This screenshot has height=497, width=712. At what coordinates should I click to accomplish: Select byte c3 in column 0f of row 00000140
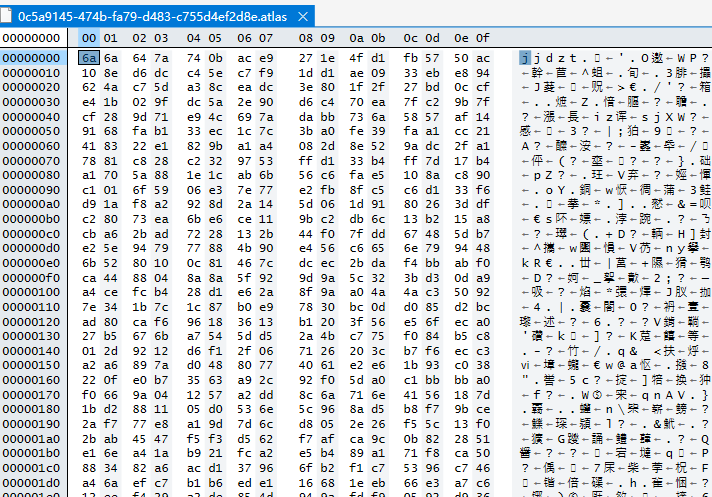coord(483,351)
